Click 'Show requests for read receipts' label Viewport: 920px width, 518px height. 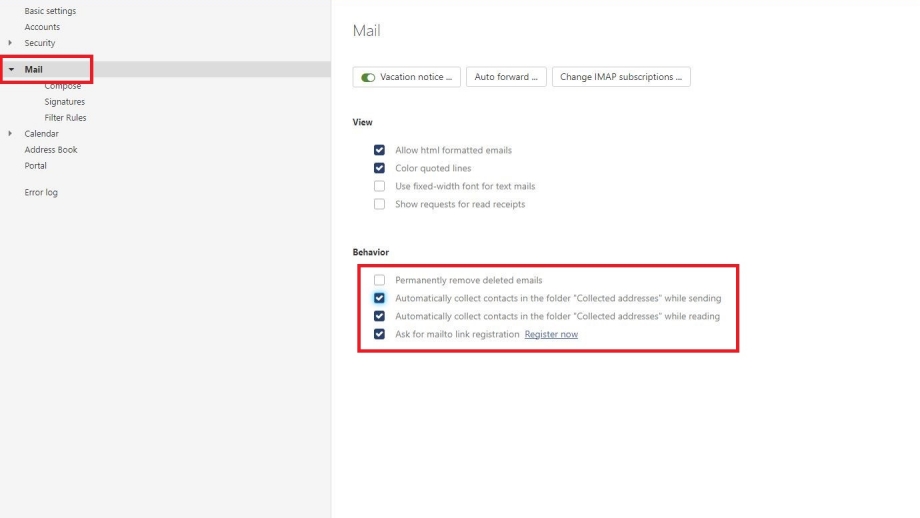click(460, 204)
